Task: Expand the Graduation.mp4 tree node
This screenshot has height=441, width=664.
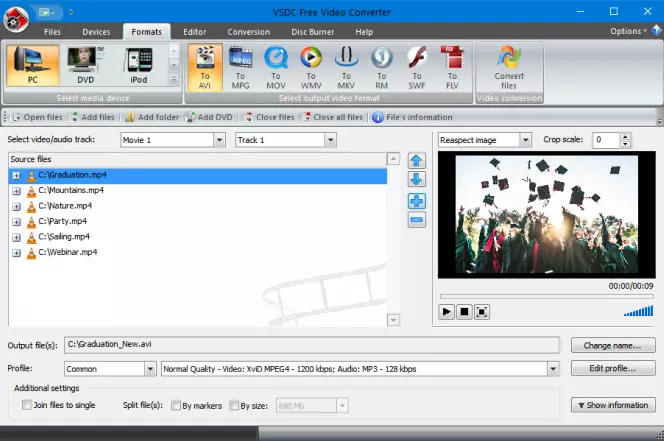Action: [17, 176]
